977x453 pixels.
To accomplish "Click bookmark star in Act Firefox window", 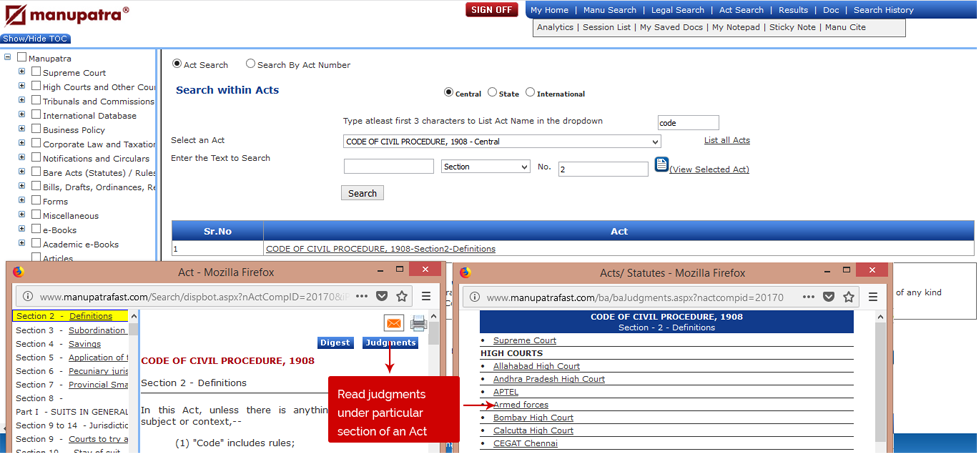I will click(x=403, y=296).
